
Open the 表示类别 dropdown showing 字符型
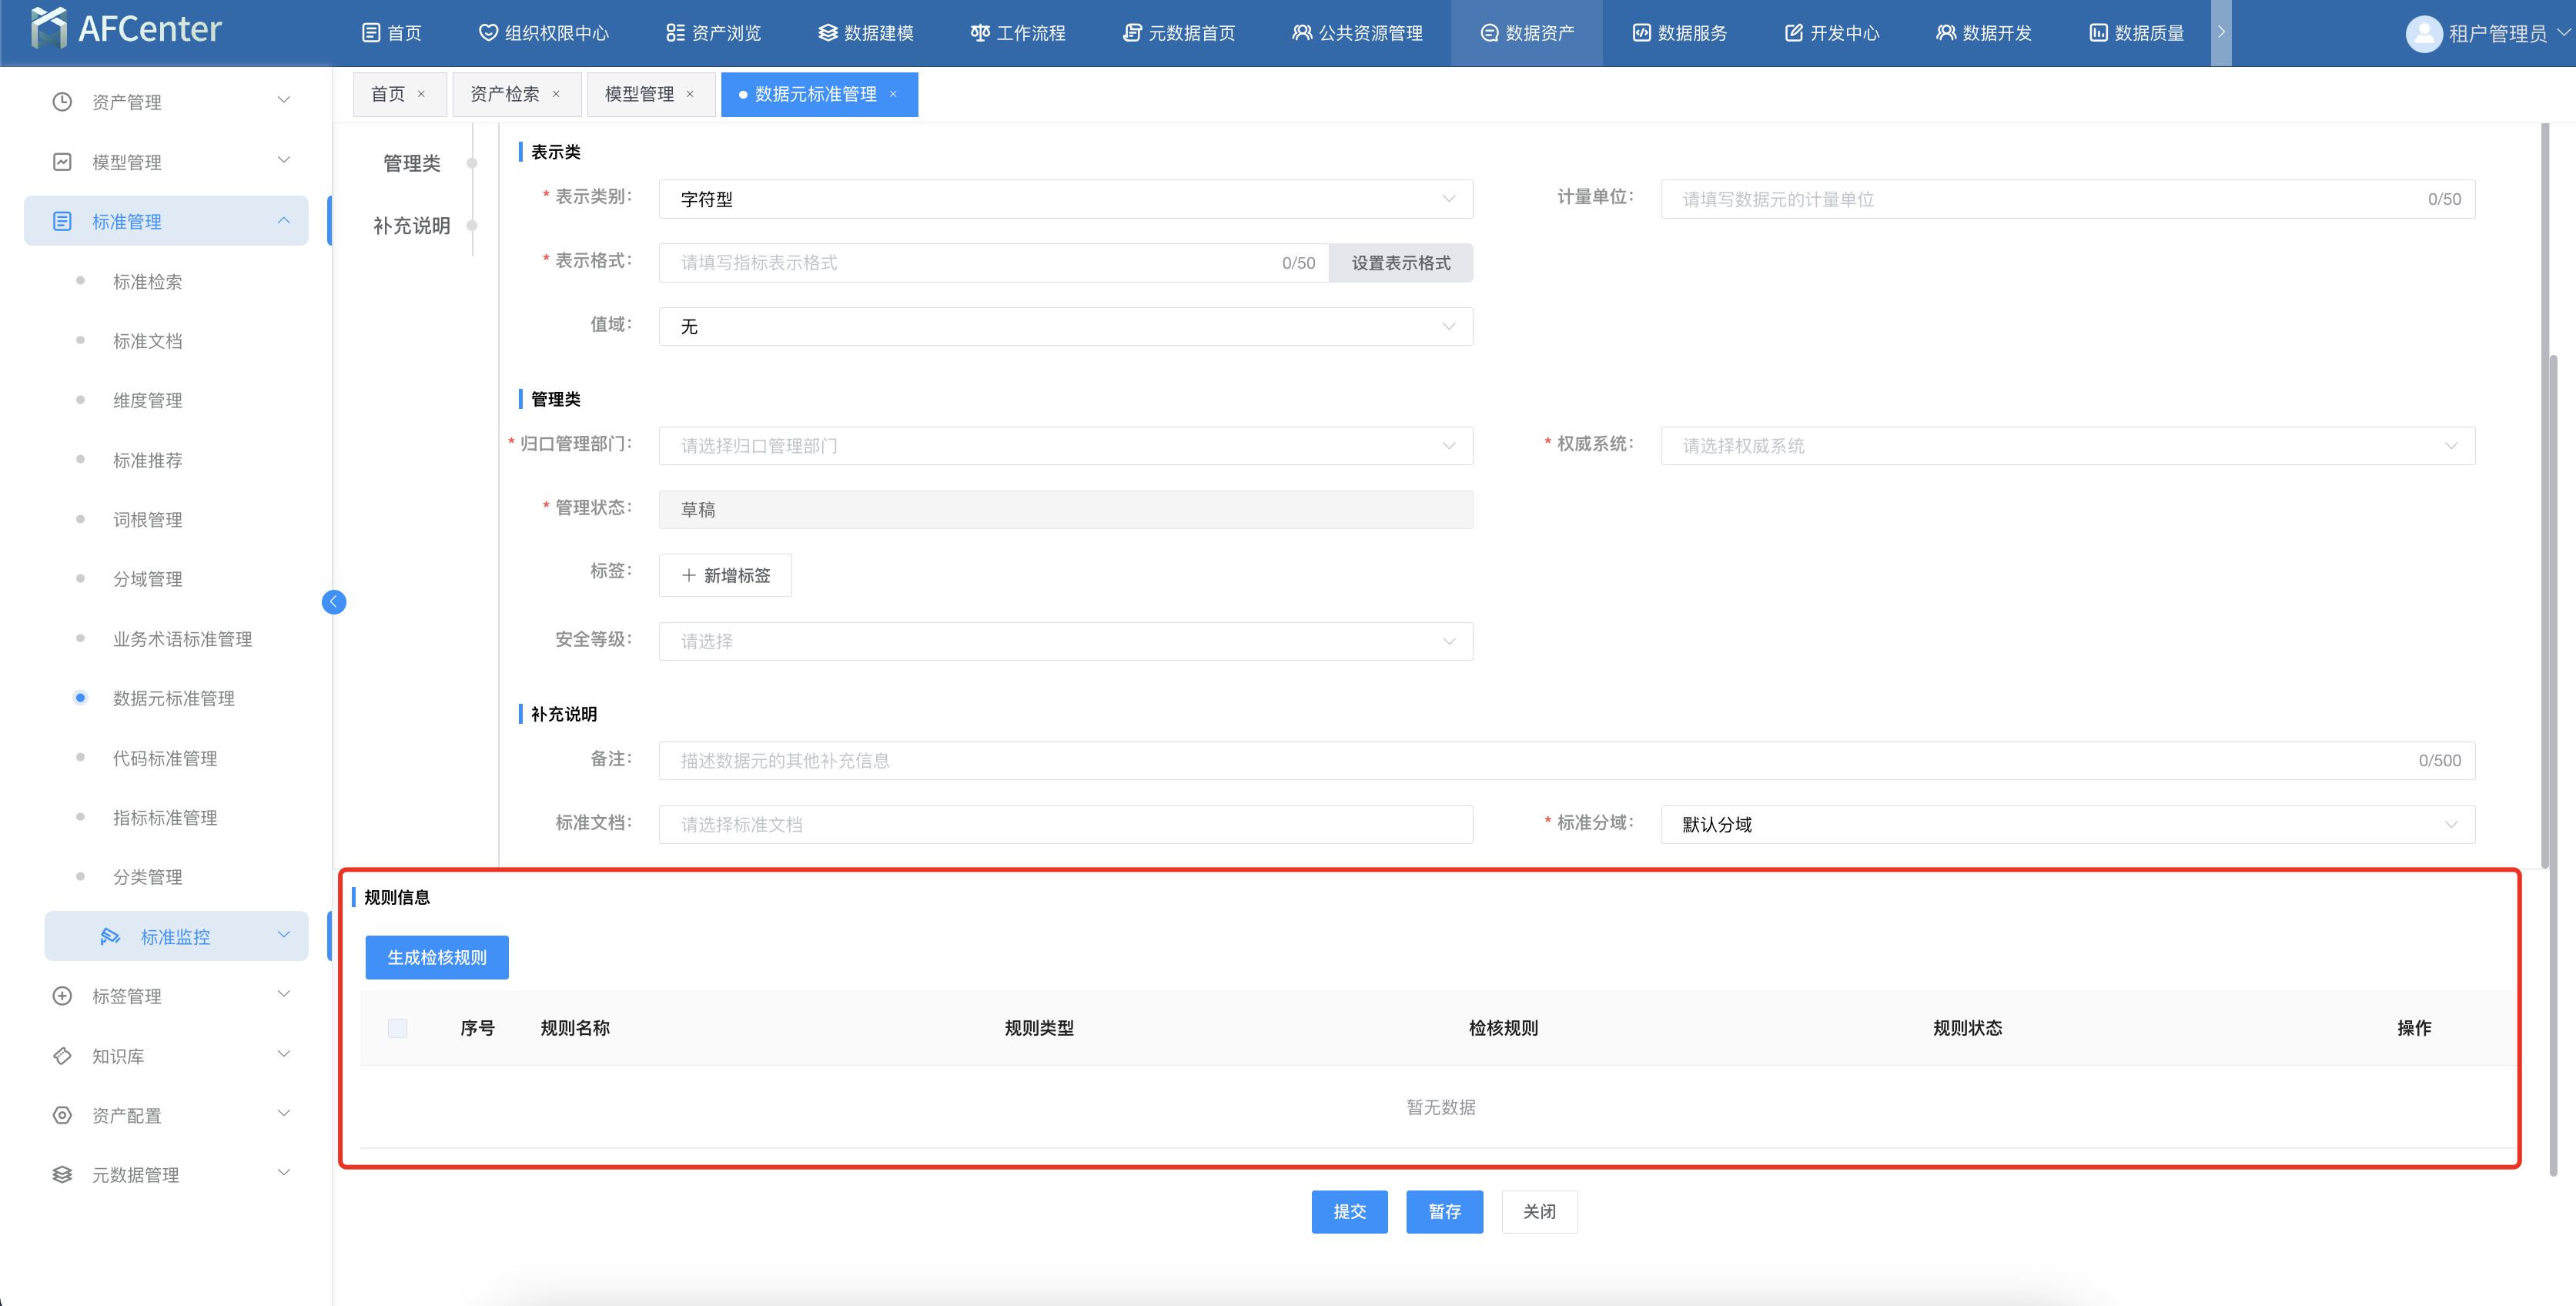click(1065, 199)
